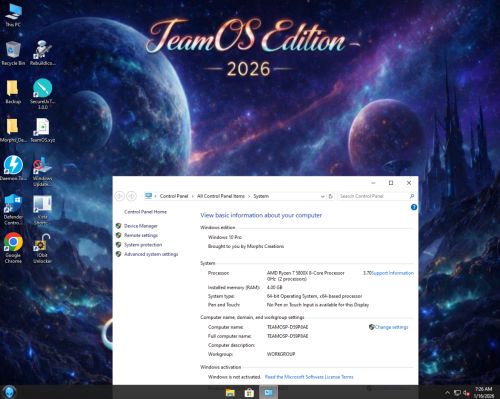
Task: Click the back arrow in System window
Action: [119, 196]
